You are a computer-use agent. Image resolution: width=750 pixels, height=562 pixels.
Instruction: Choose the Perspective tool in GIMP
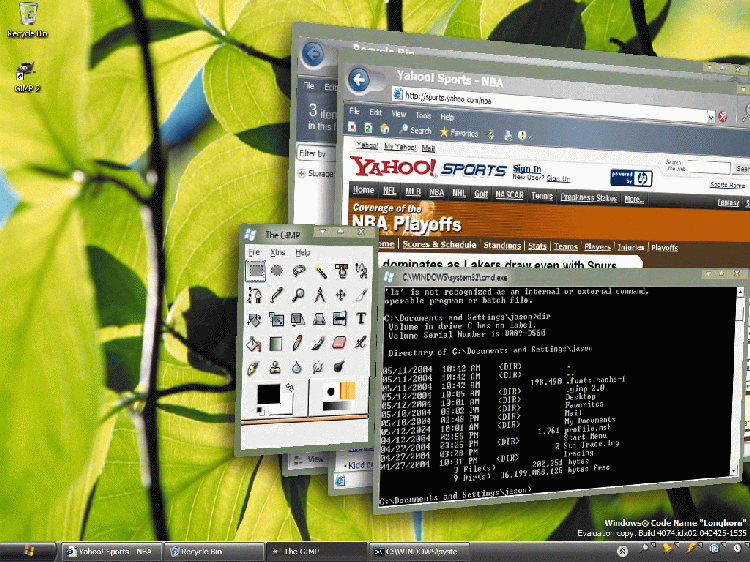tap(319, 319)
